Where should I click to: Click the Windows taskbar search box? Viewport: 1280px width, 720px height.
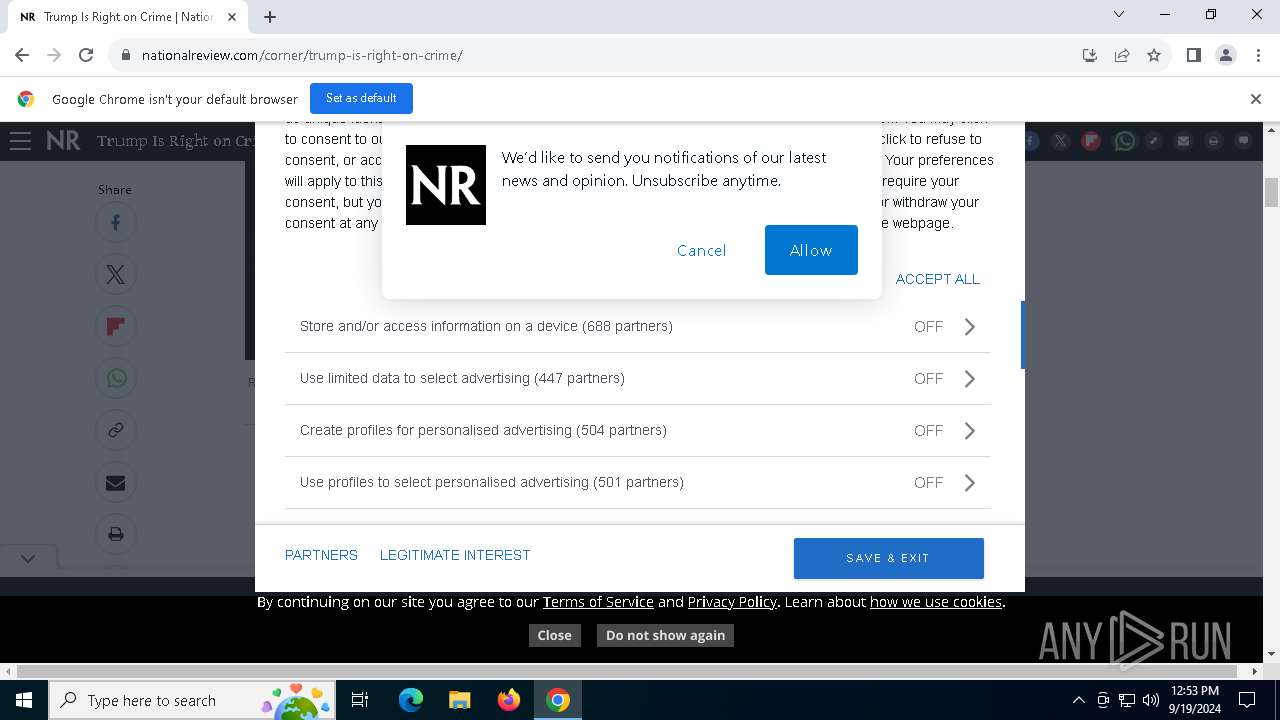[190, 700]
